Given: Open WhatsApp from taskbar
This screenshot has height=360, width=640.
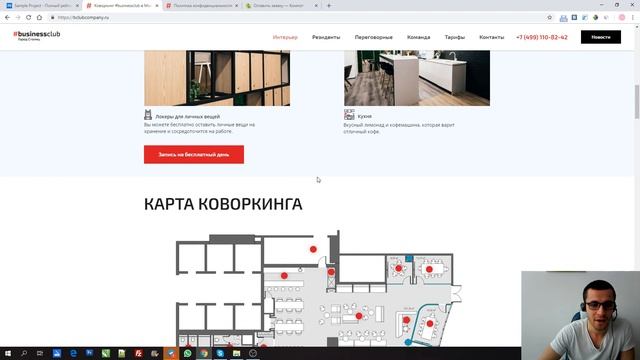Looking at the screenshot, I should point(187,353).
